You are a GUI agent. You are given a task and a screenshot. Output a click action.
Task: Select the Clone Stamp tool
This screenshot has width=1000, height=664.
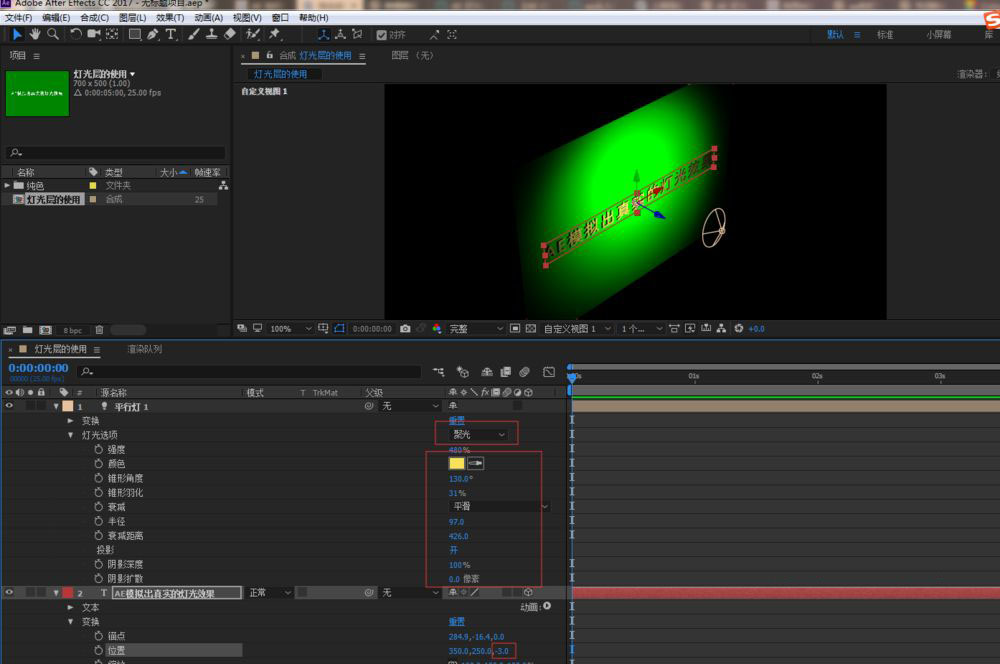click(211, 34)
